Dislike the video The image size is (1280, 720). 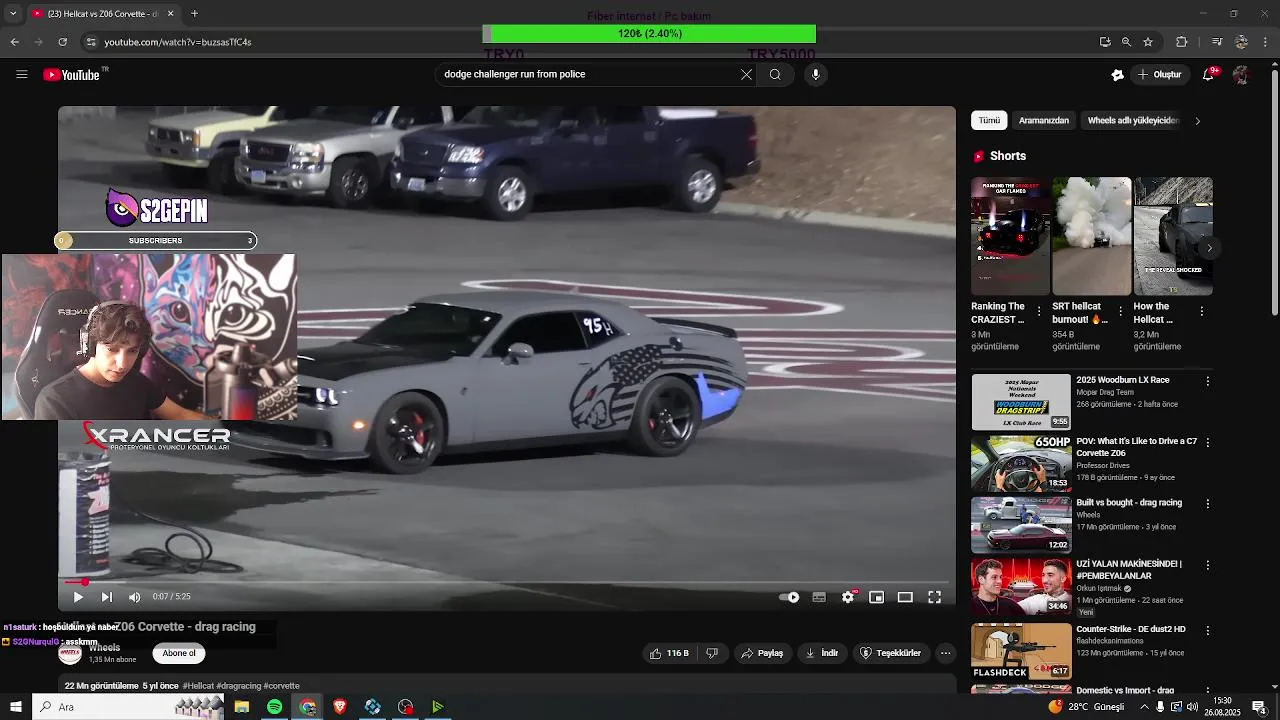(712, 653)
